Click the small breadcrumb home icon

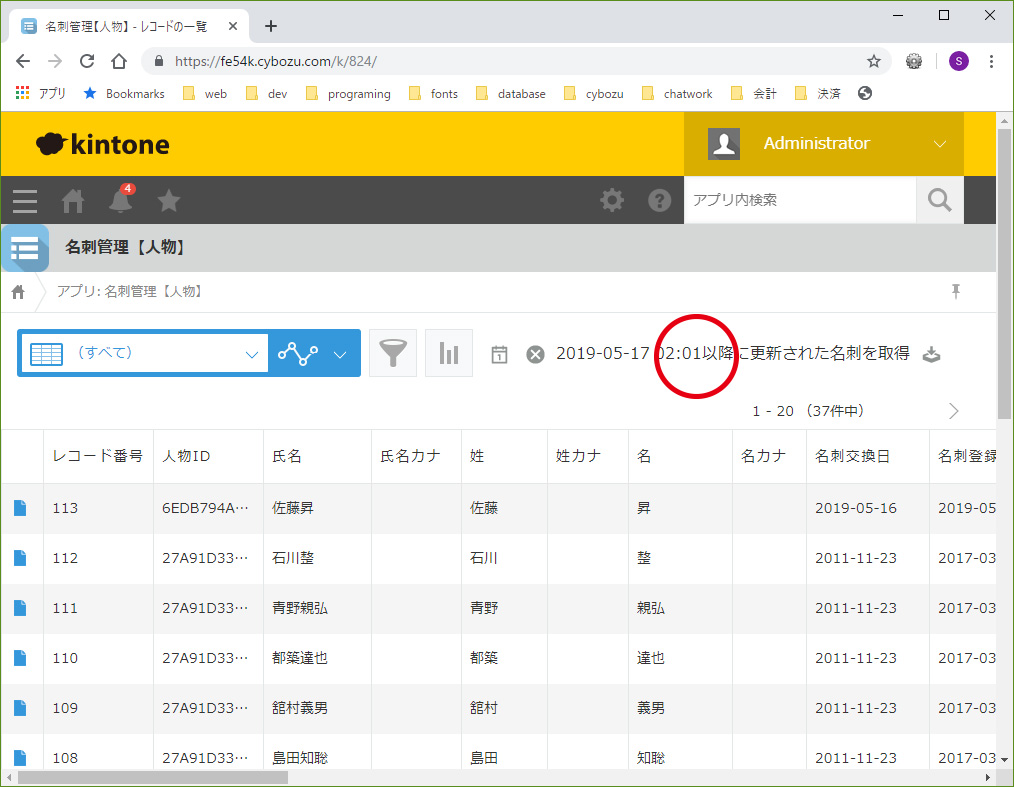tap(18, 292)
